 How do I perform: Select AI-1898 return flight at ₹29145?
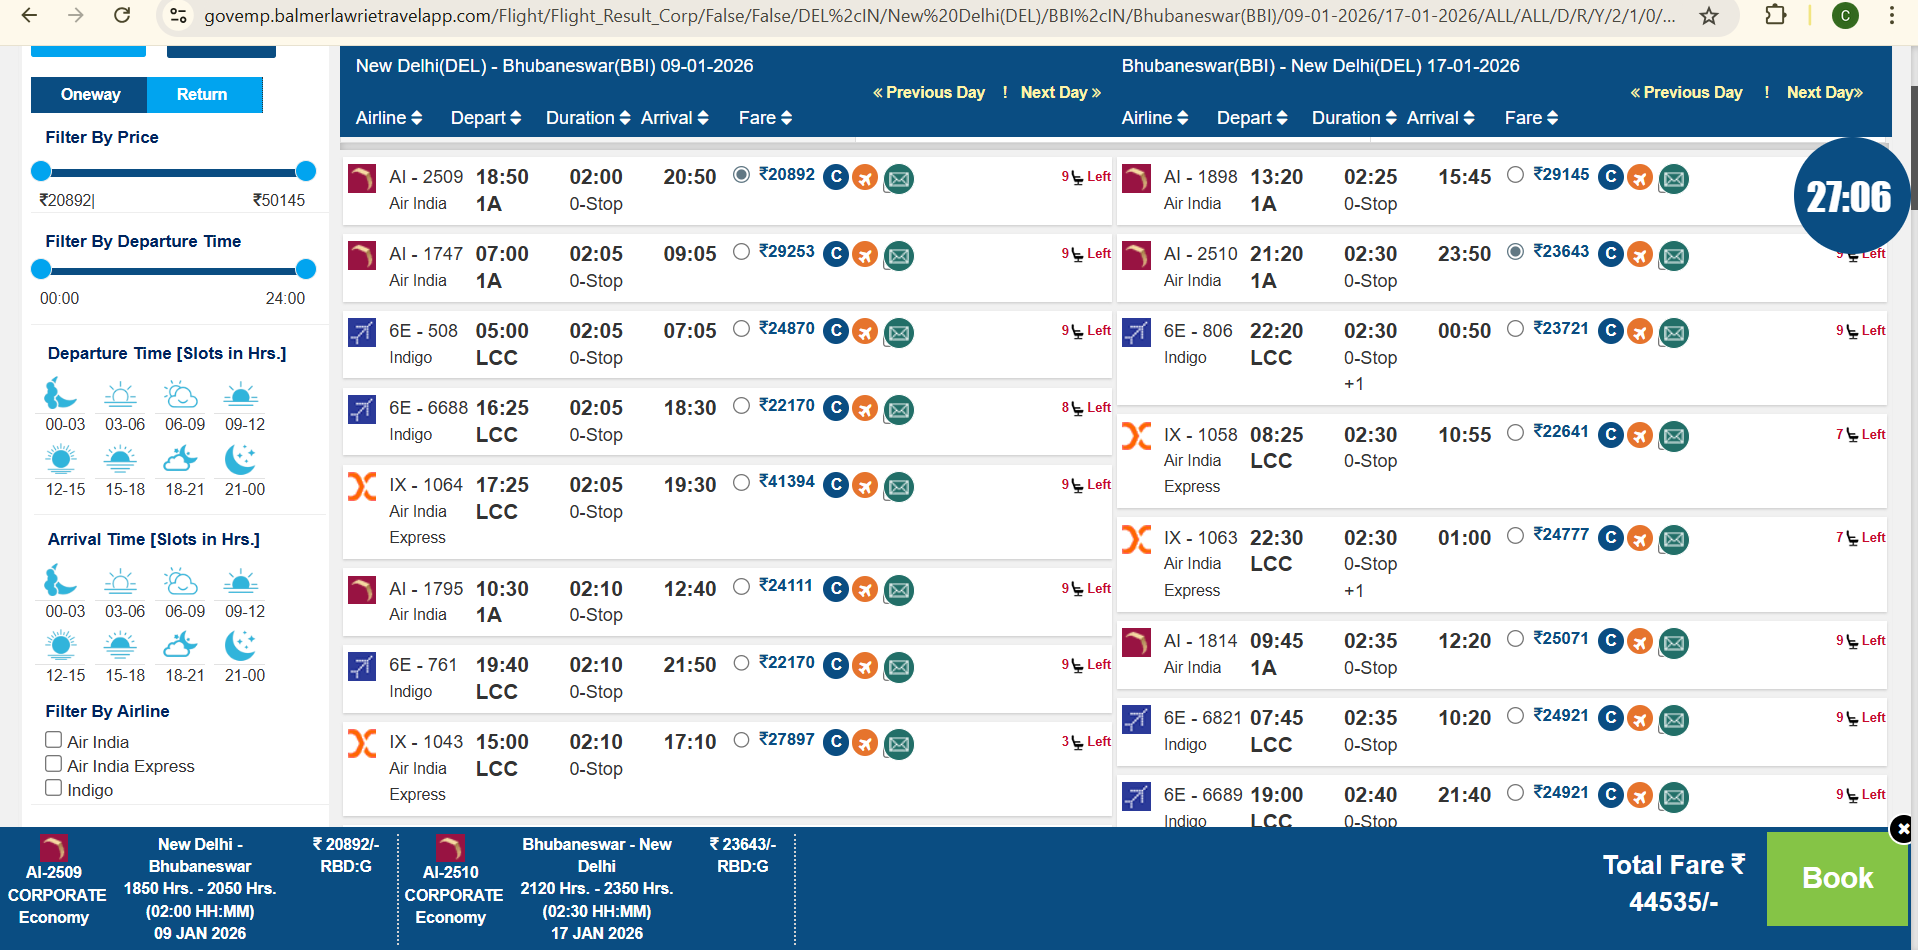click(1516, 174)
